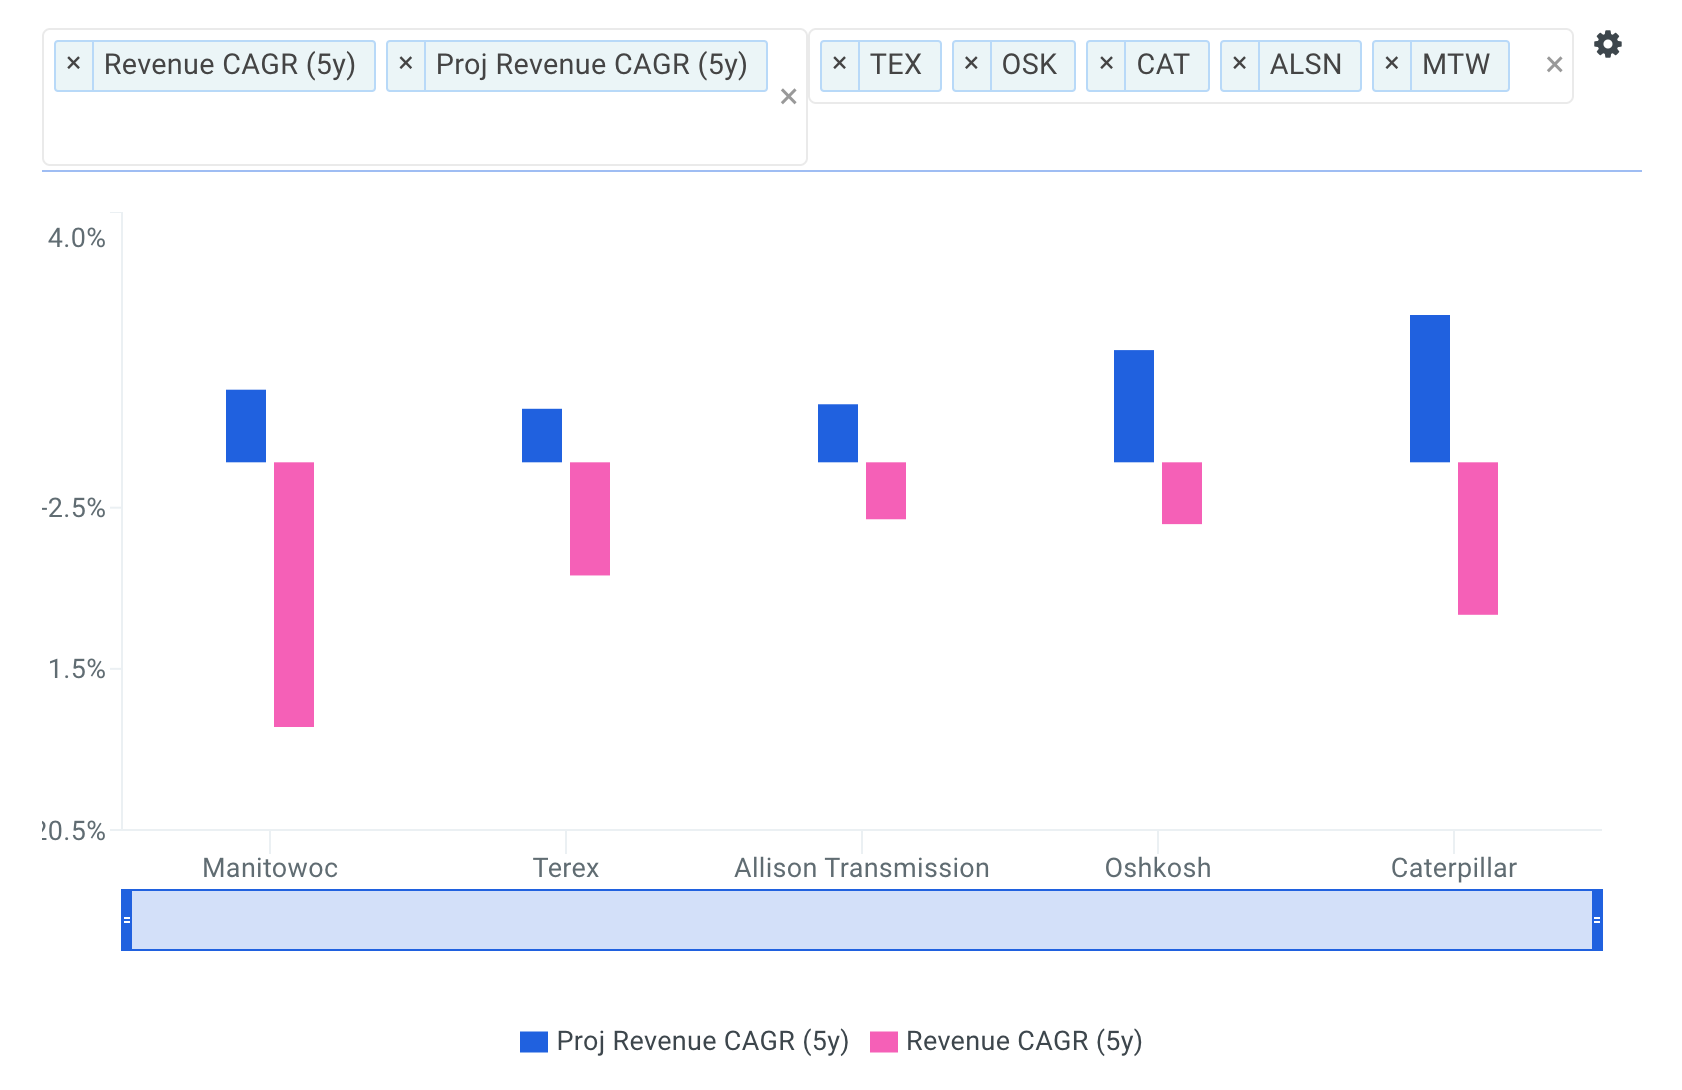Click the Oshkosh axis label
Screen dimensions: 1682x1090
coord(1158,868)
